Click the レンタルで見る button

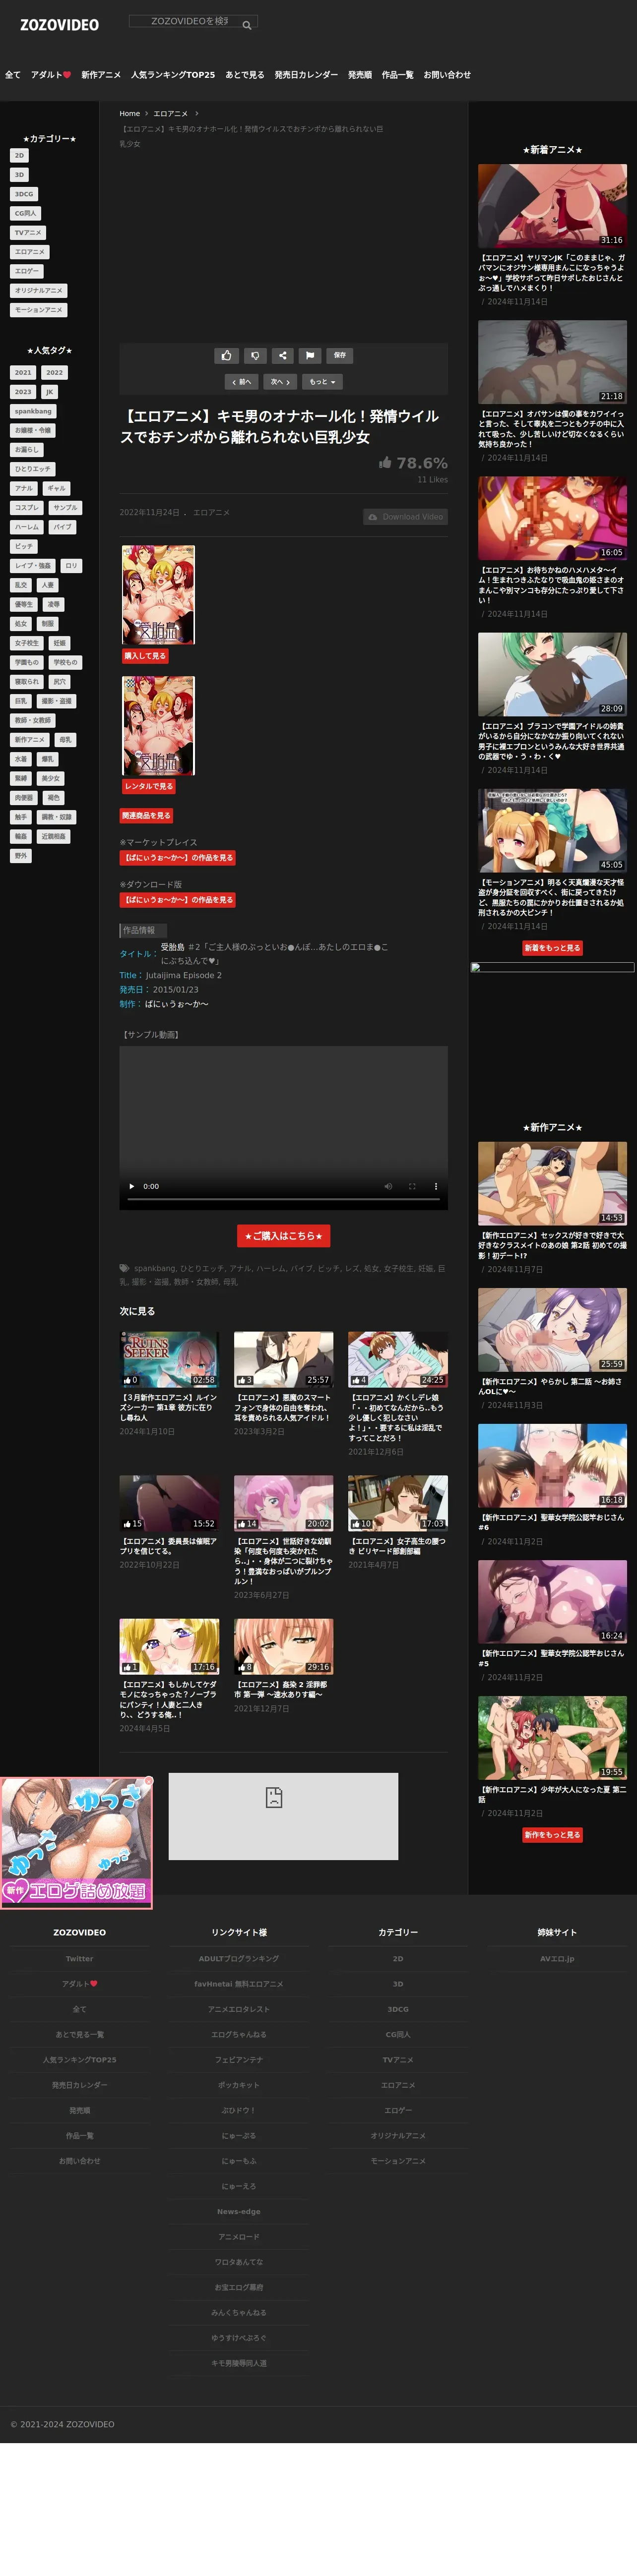149,786
